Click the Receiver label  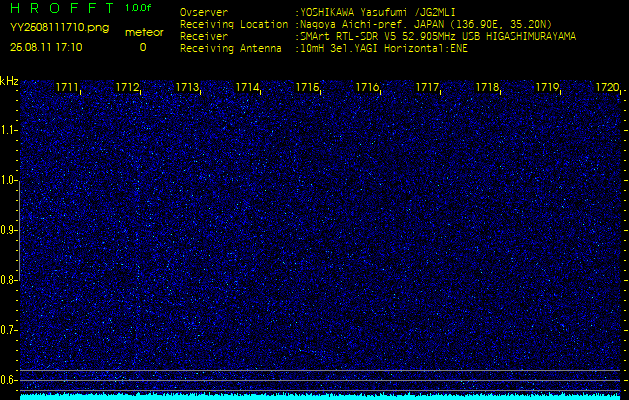pos(204,37)
